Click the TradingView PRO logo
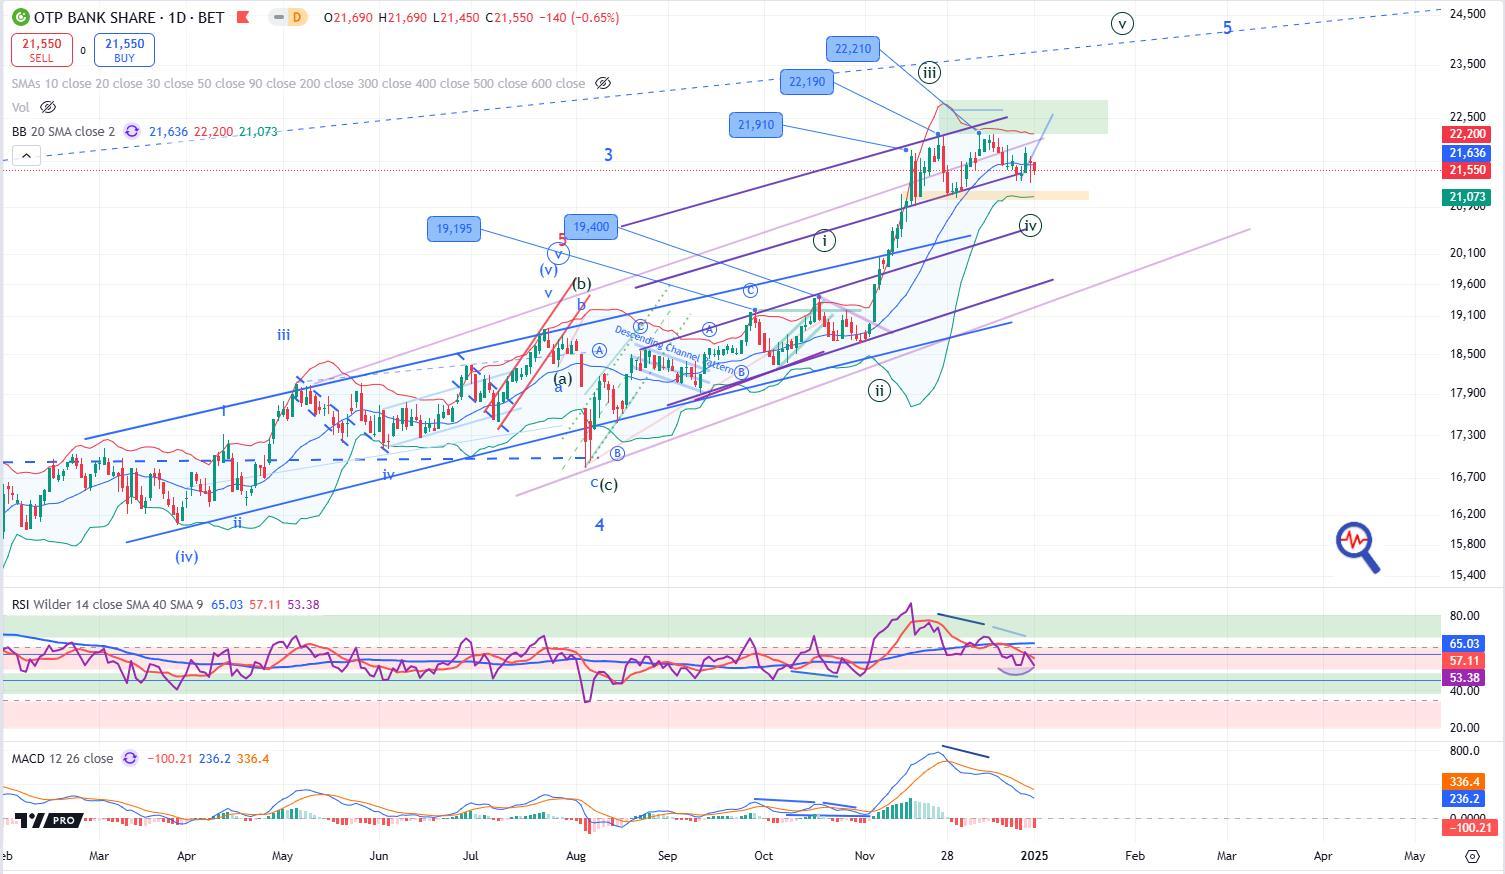 [x=47, y=820]
